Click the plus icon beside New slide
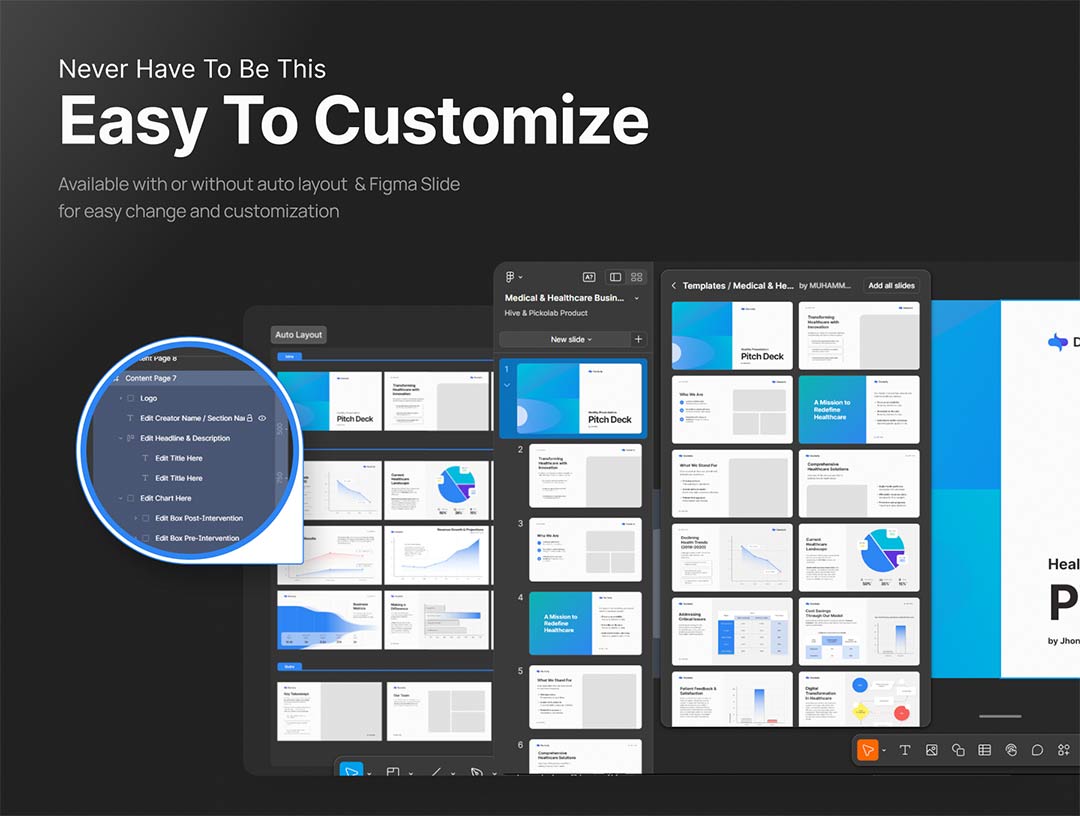Viewport: 1080px width, 816px height. (x=638, y=339)
